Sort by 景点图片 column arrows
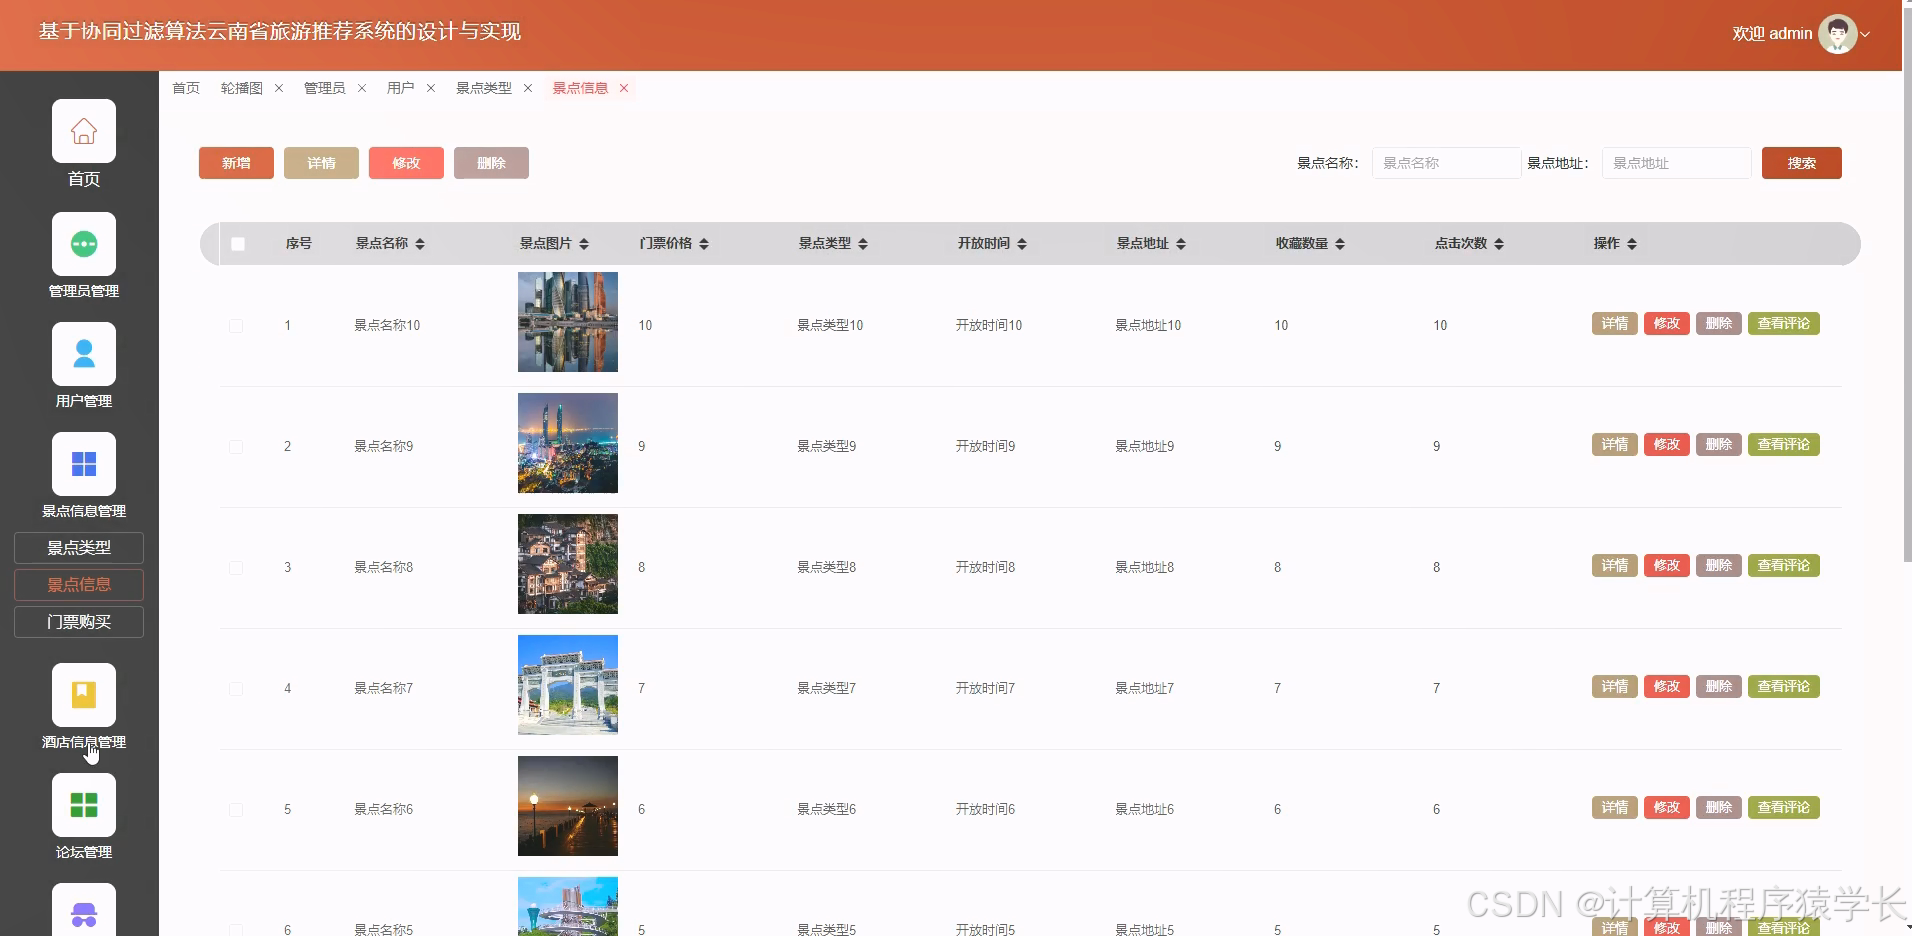1912x936 pixels. (x=584, y=244)
